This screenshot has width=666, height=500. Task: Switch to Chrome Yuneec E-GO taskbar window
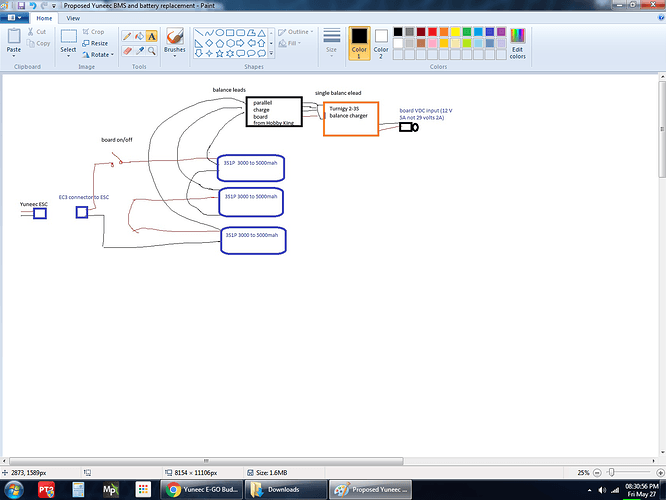201,489
